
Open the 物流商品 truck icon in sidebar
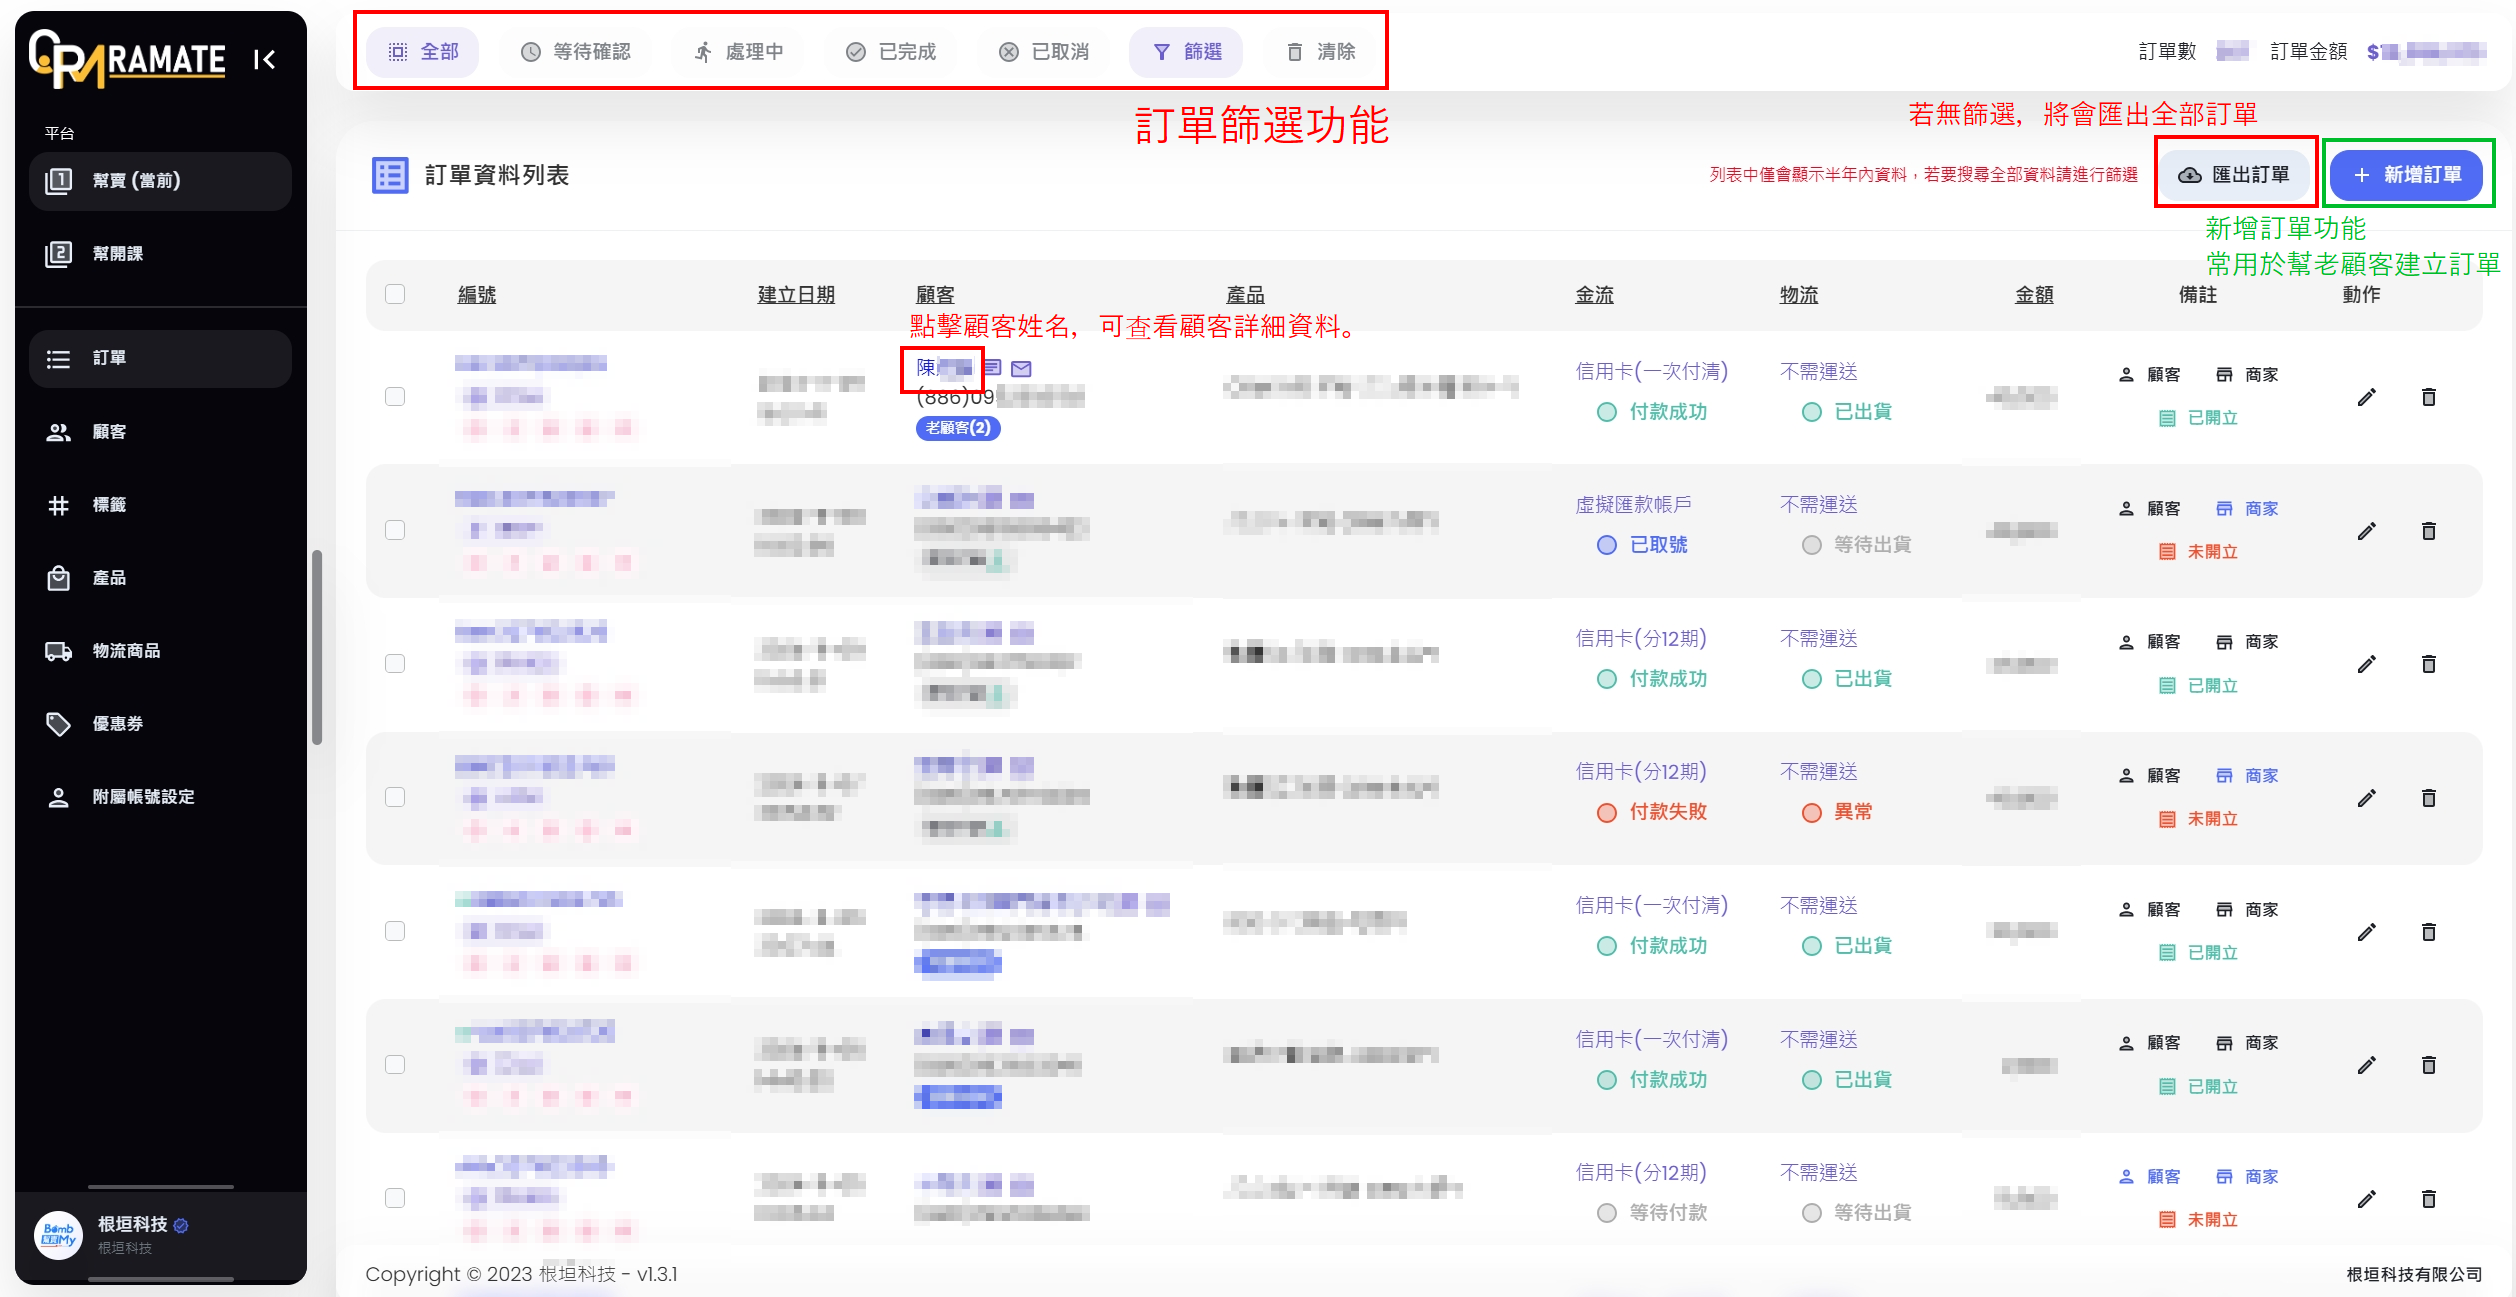[x=59, y=651]
